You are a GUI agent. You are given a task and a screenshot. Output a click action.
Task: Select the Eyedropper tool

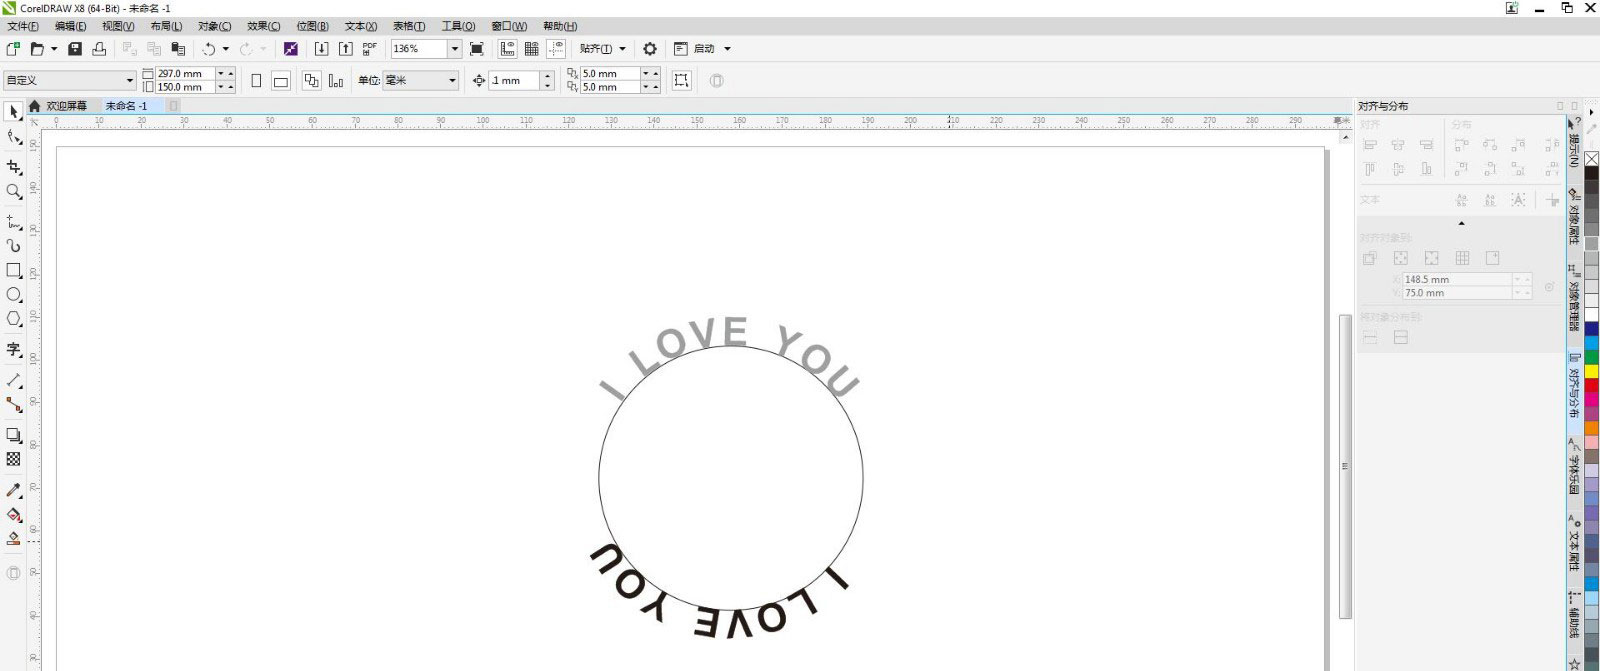click(14, 490)
